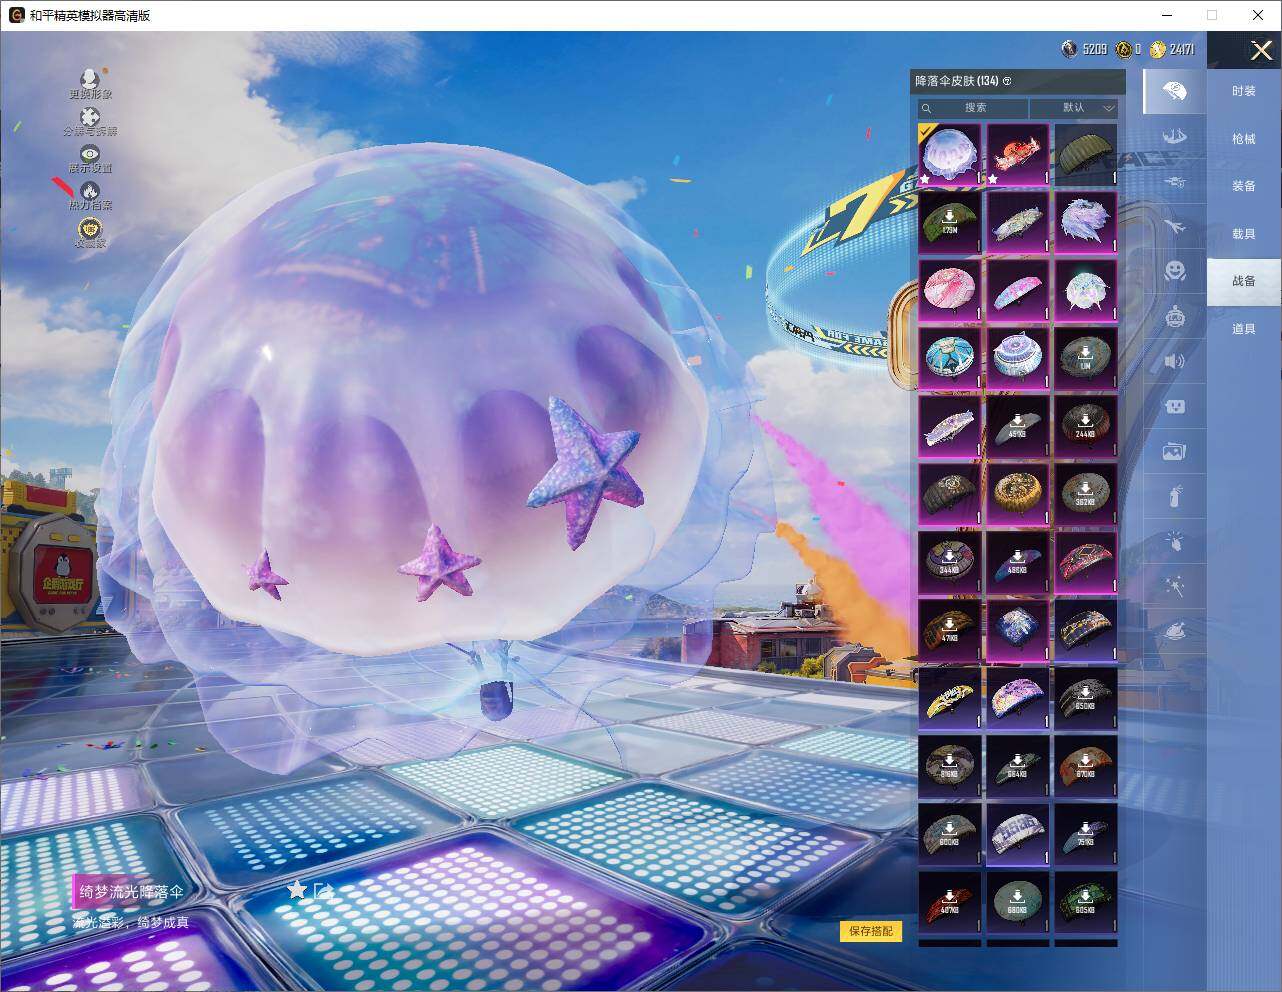Screen dimensions: 1282x992
Task: Close the wardrobe with the X button
Action: click(1261, 50)
